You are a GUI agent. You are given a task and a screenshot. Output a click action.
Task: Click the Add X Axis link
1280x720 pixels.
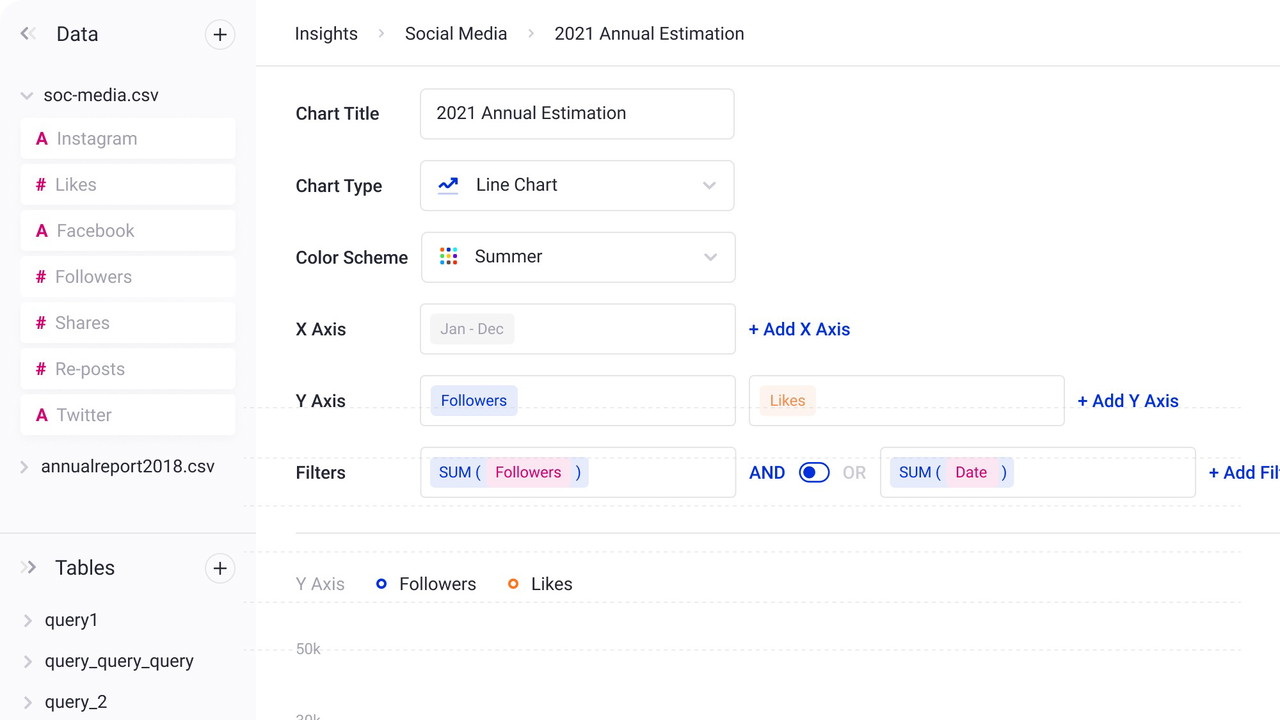pyautogui.click(x=799, y=329)
